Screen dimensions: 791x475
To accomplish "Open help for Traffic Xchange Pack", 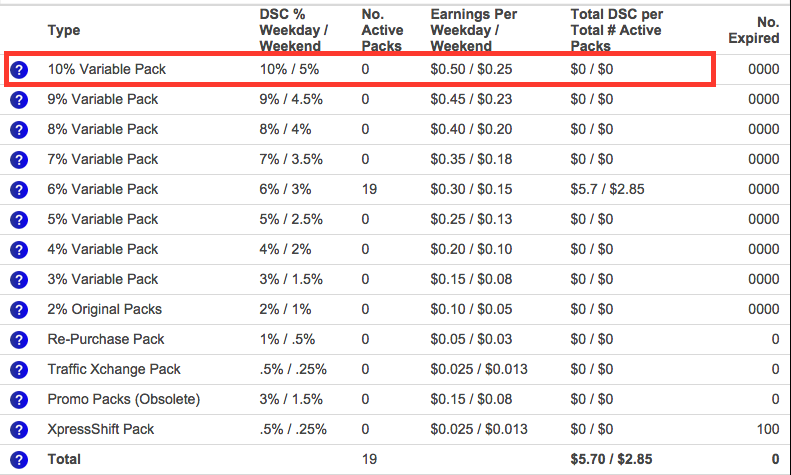I will (x=18, y=370).
